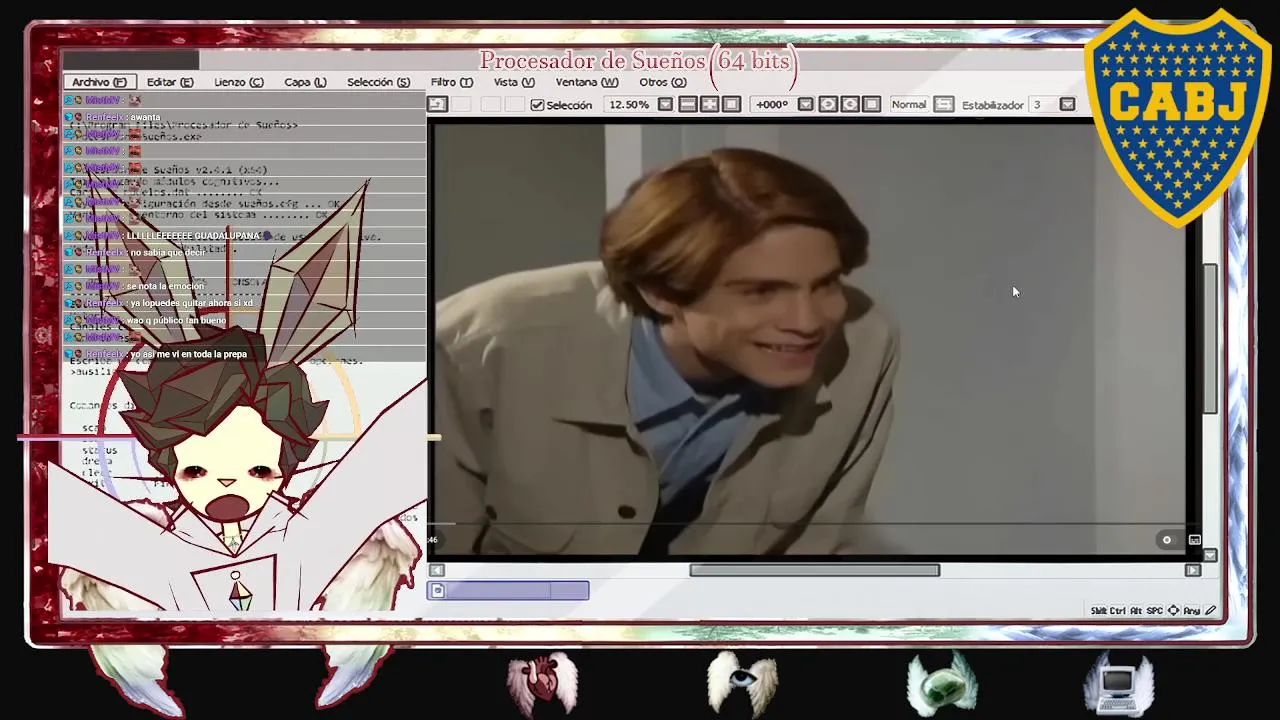
Task: Click chat message 'LLLLLEEEEEEE GUADALUPANA'
Action: pos(192,236)
